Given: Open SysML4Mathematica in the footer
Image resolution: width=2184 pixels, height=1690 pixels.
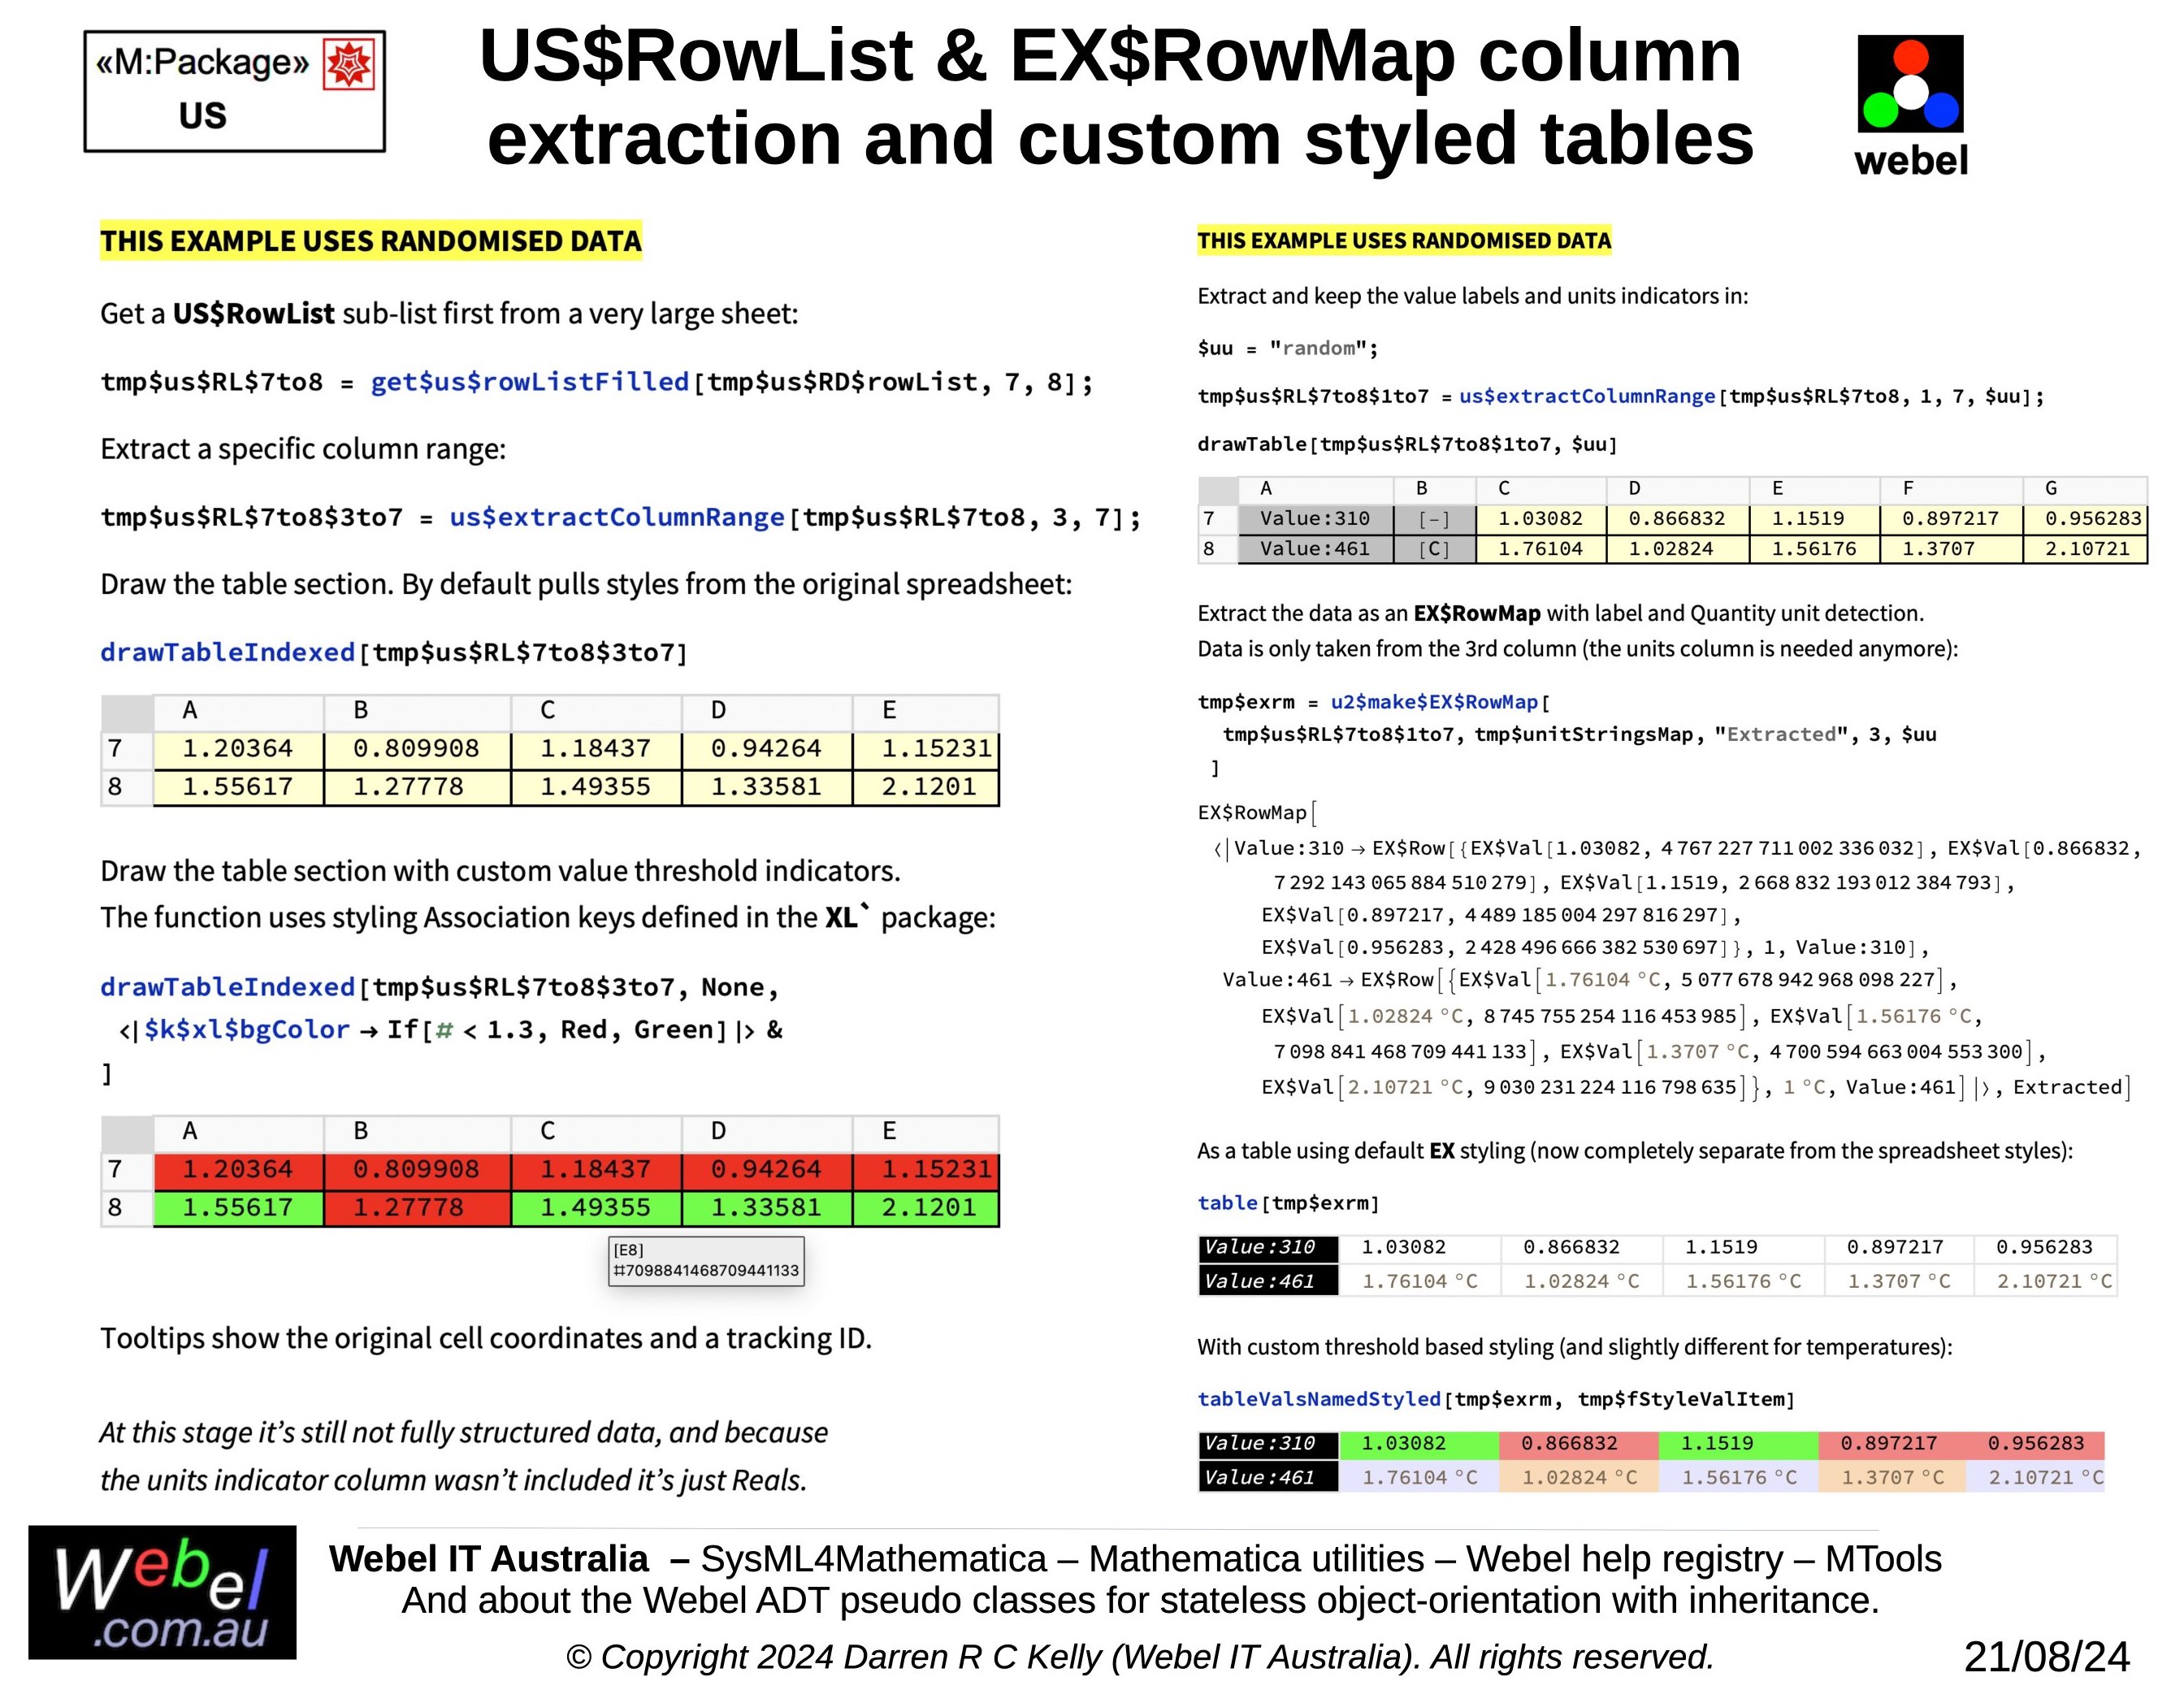Looking at the screenshot, I should pos(873,1559).
